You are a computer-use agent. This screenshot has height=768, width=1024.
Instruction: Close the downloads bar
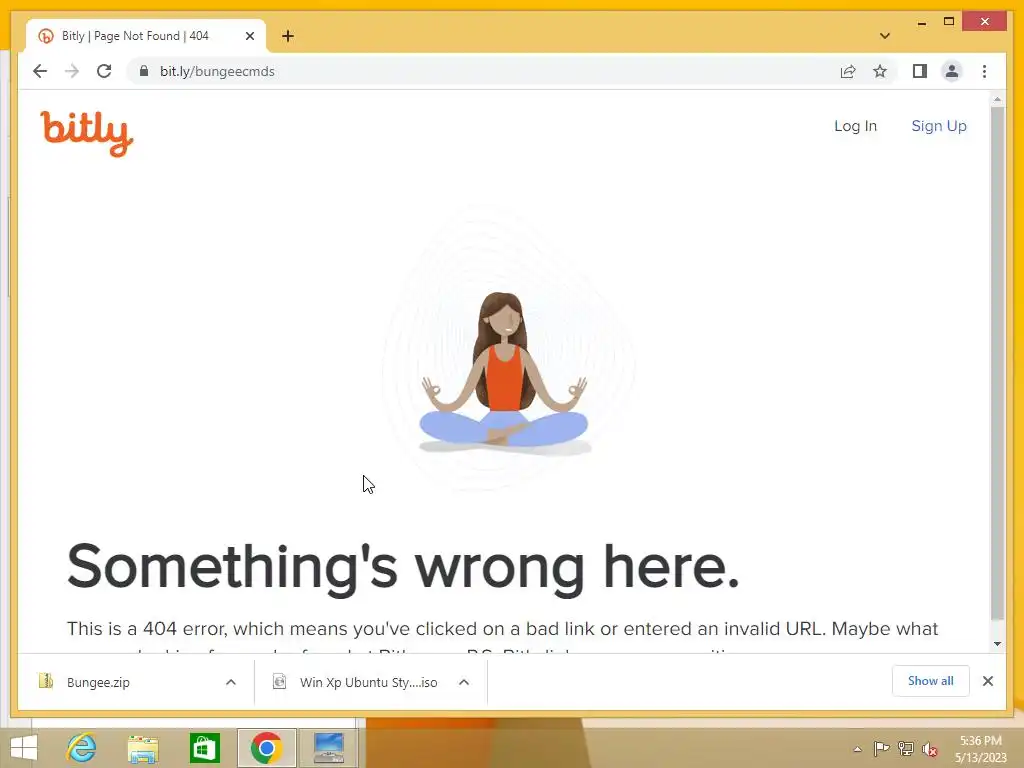(x=987, y=681)
